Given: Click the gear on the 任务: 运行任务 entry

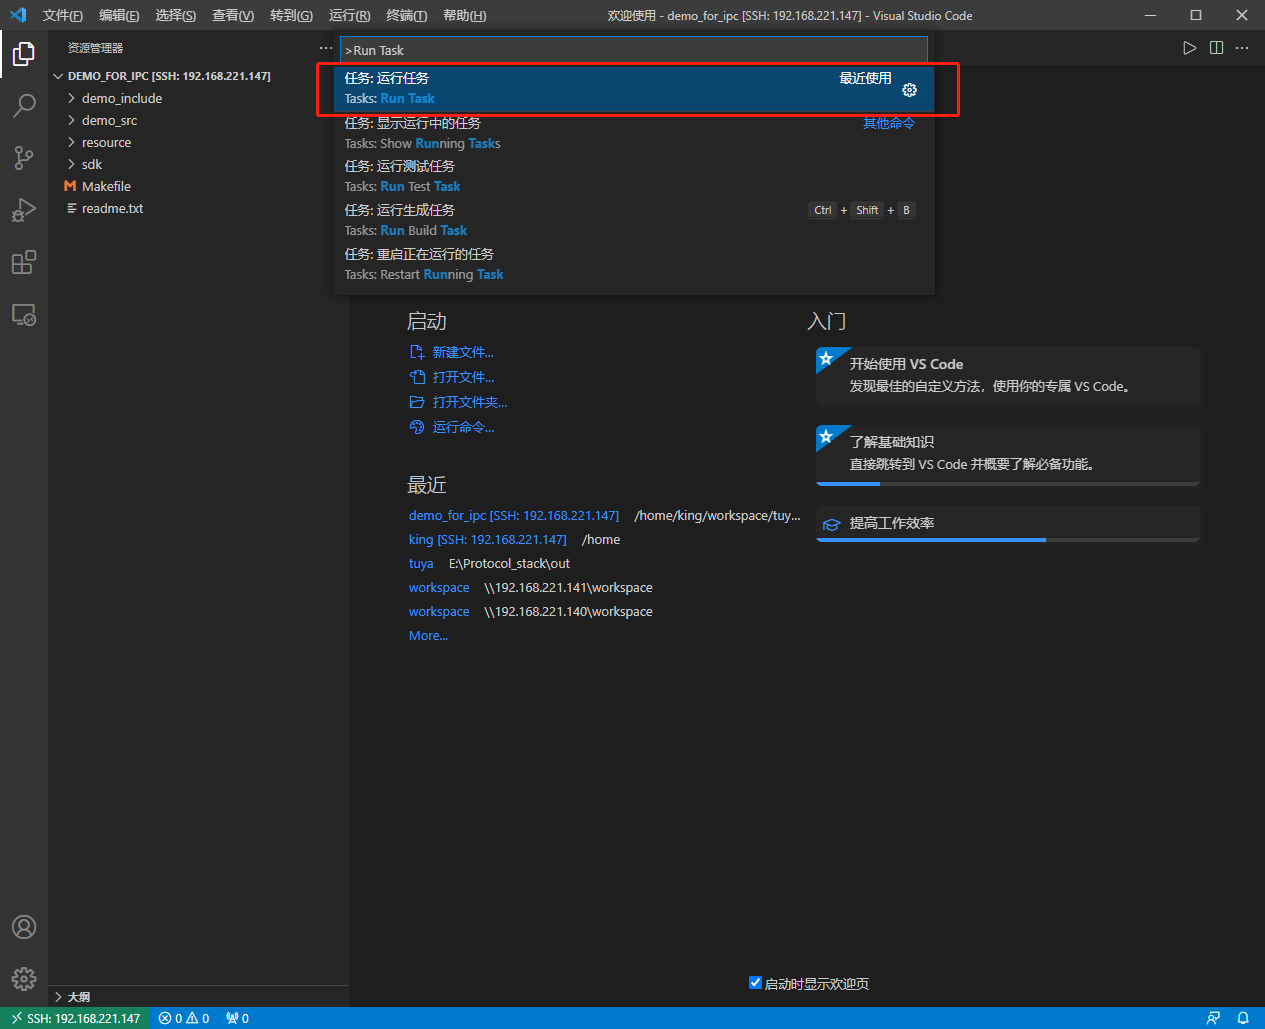Looking at the screenshot, I should pyautogui.click(x=909, y=89).
